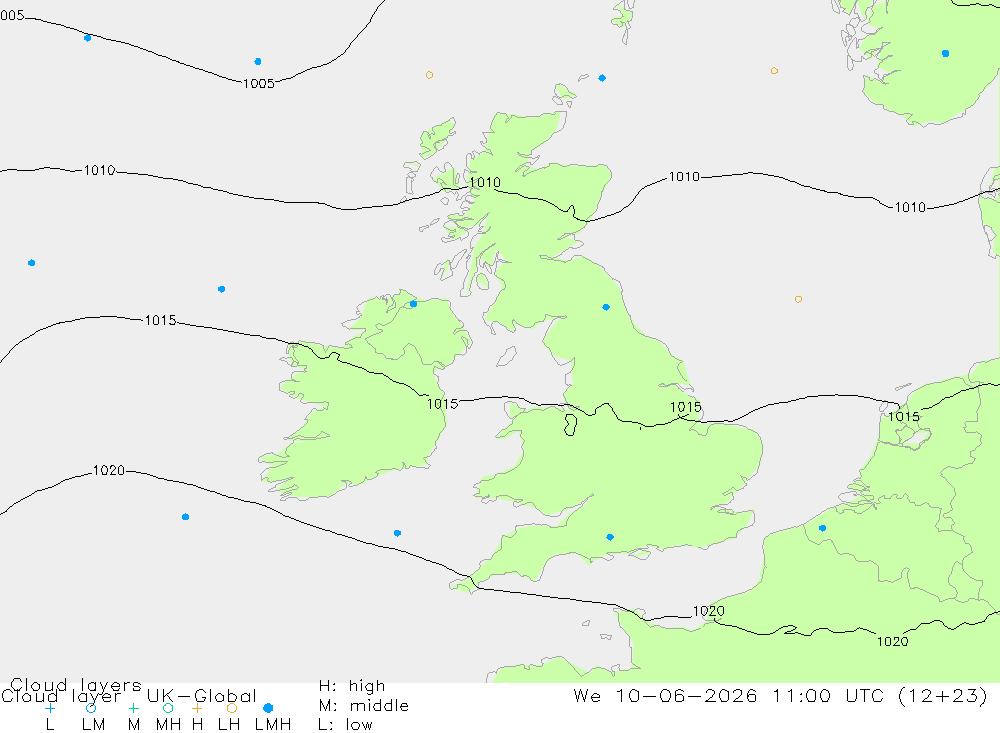
Task: Click the orange circle LH legend symbol
Action: tap(232, 708)
